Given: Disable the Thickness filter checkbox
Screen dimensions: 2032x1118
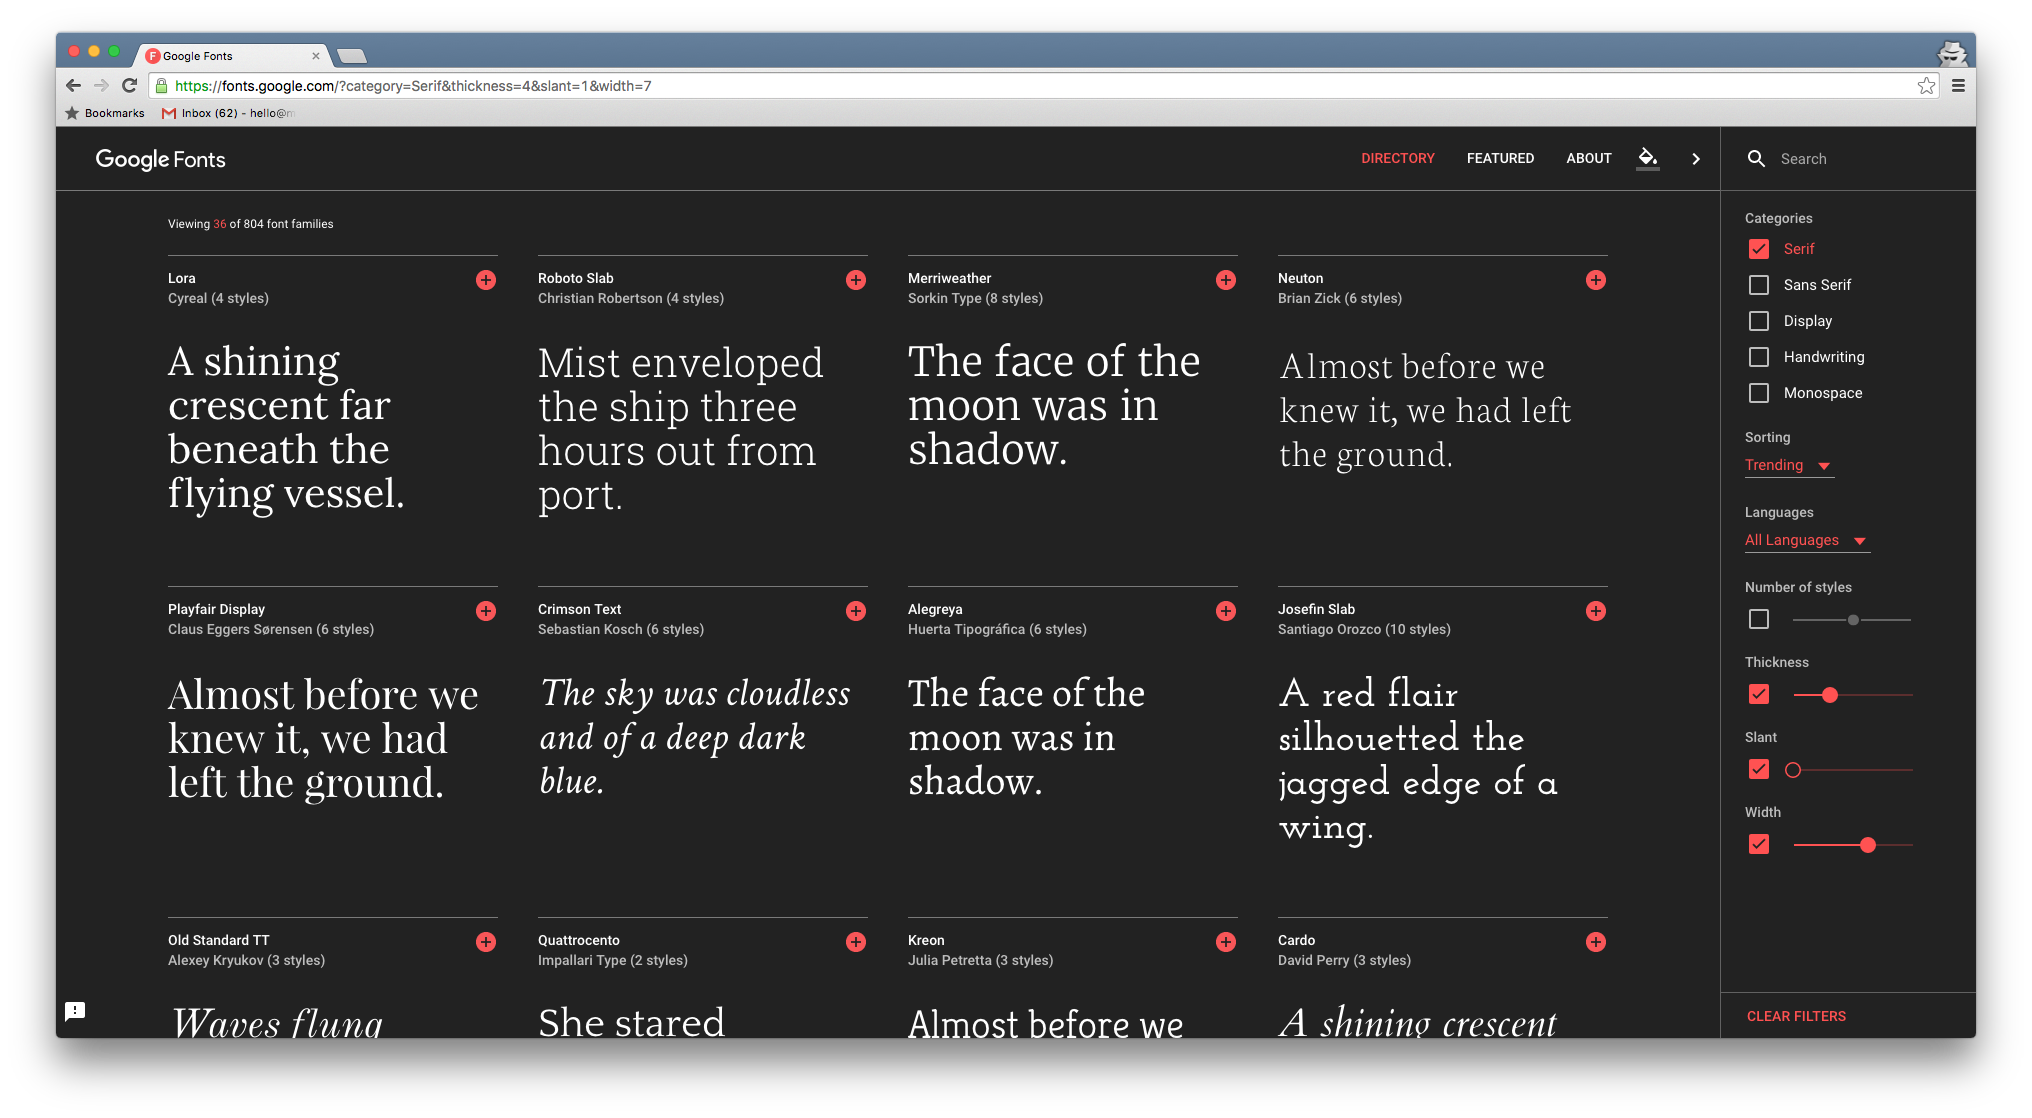Looking at the screenshot, I should click(x=1759, y=694).
